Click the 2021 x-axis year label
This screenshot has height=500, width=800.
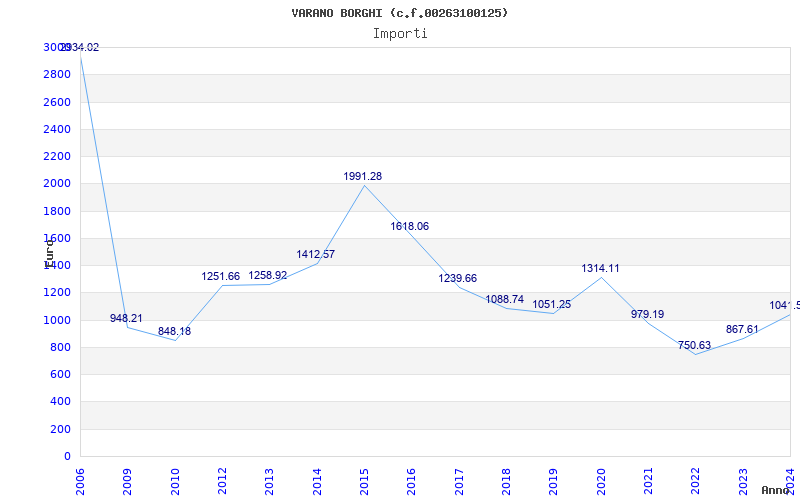[x=648, y=482]
